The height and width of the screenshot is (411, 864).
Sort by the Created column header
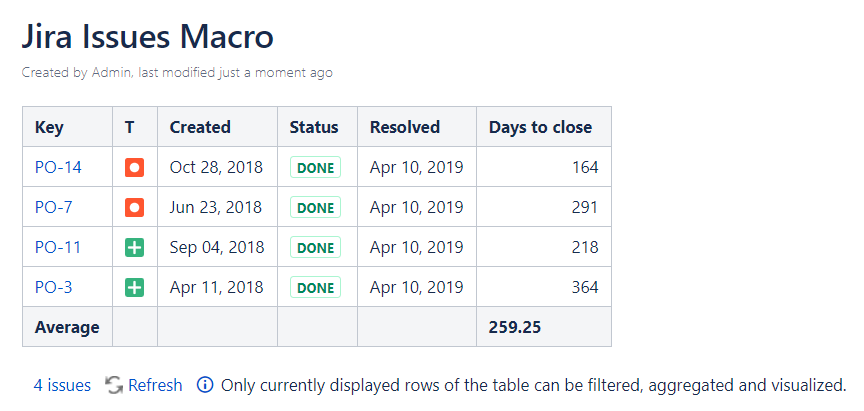(200, 127)
